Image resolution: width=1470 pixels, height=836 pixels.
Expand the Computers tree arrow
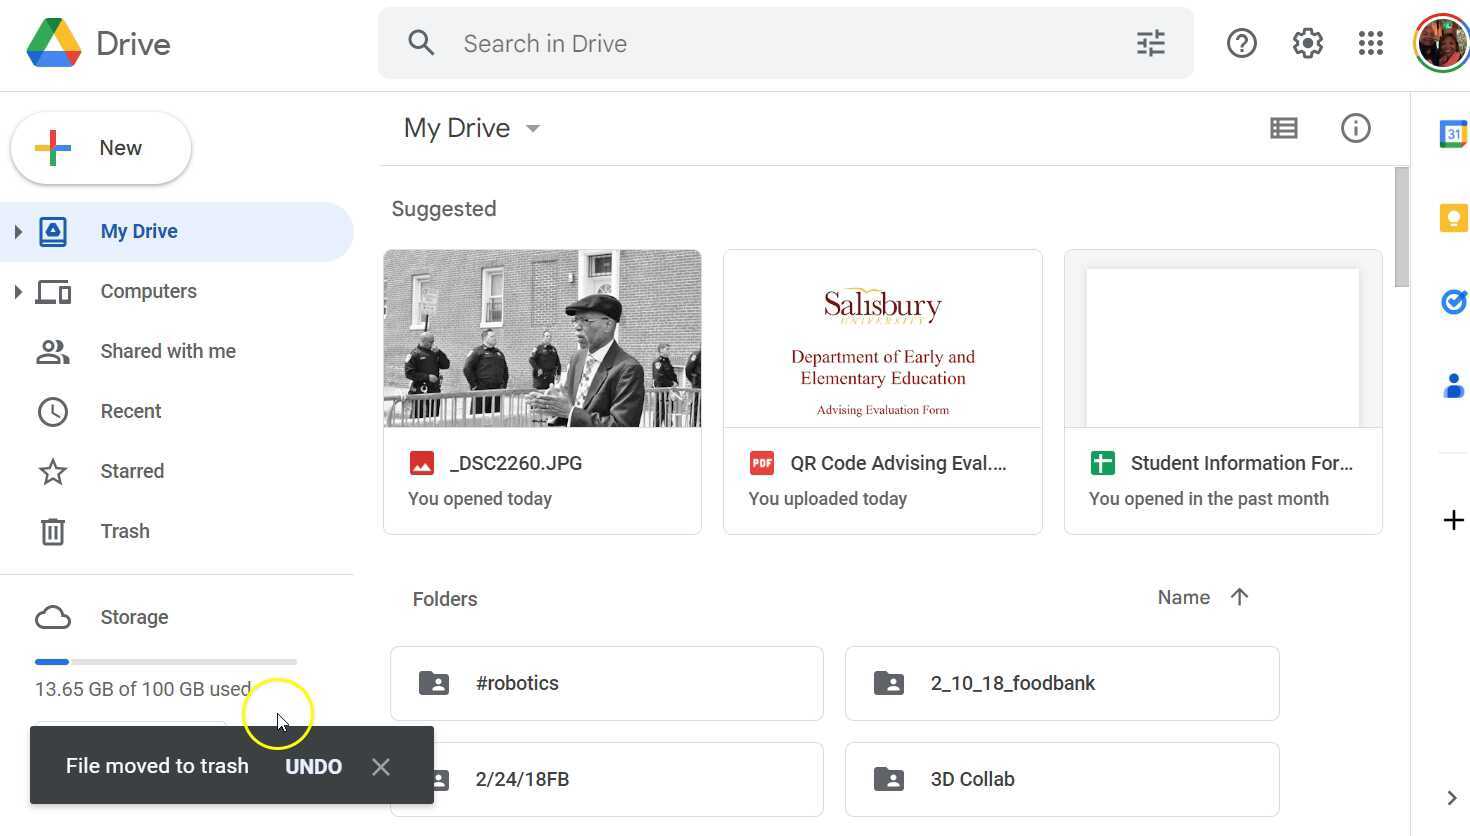(x=18, y=292)
